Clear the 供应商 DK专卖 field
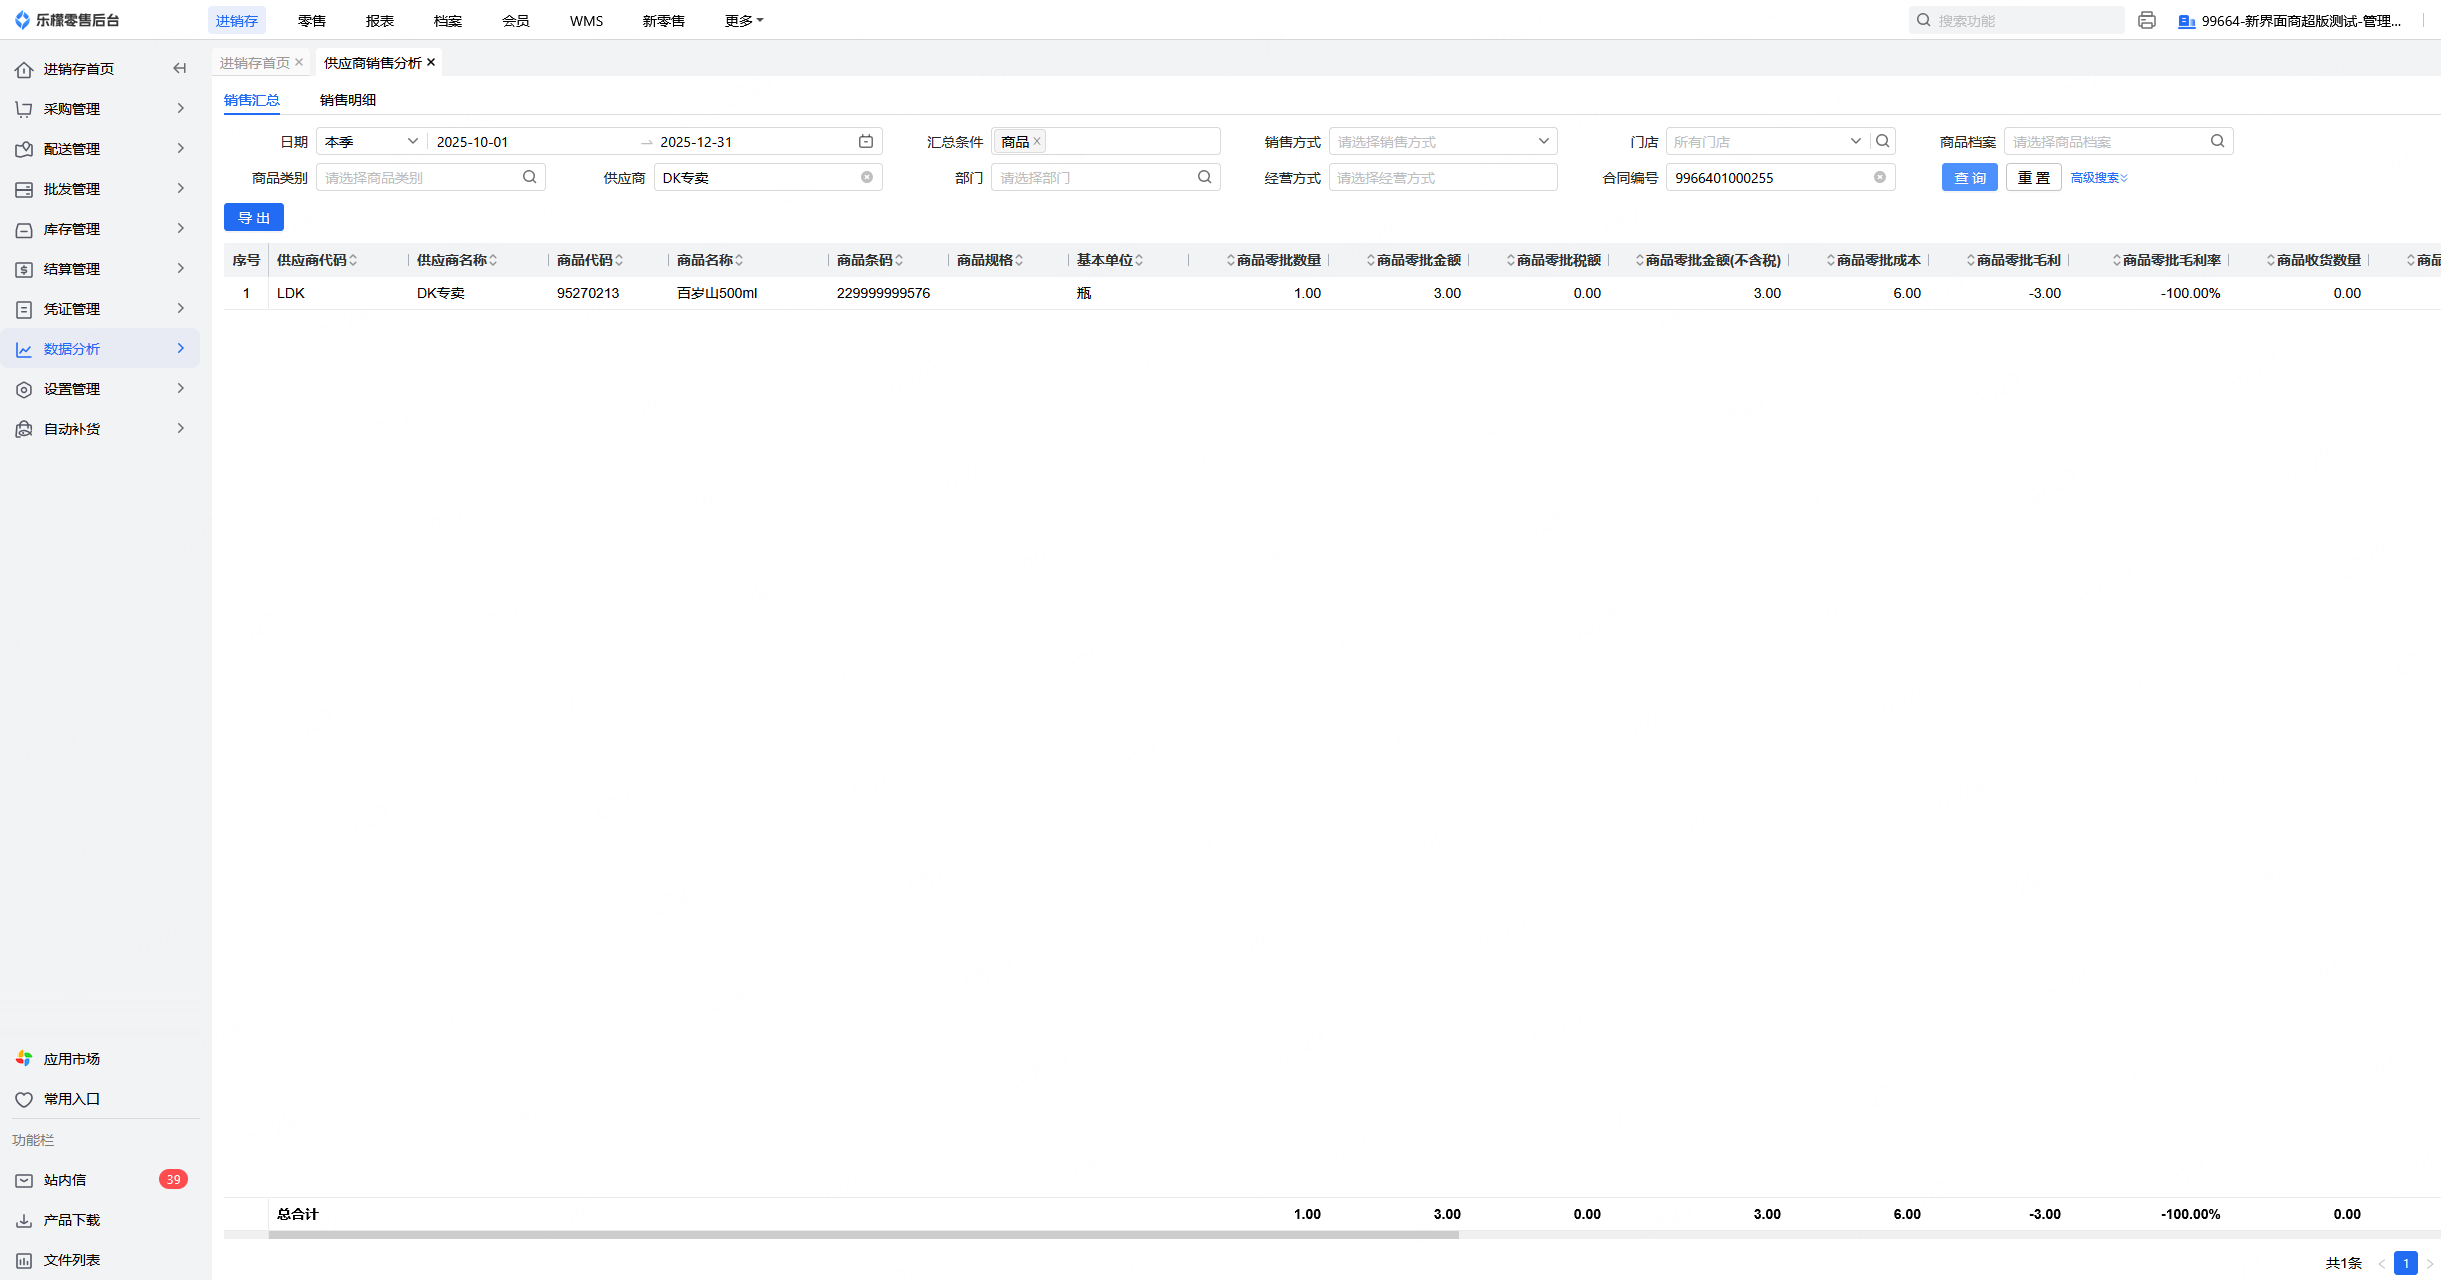Viewport: 2441px width, 1280px height. click(x=867, y=178)
